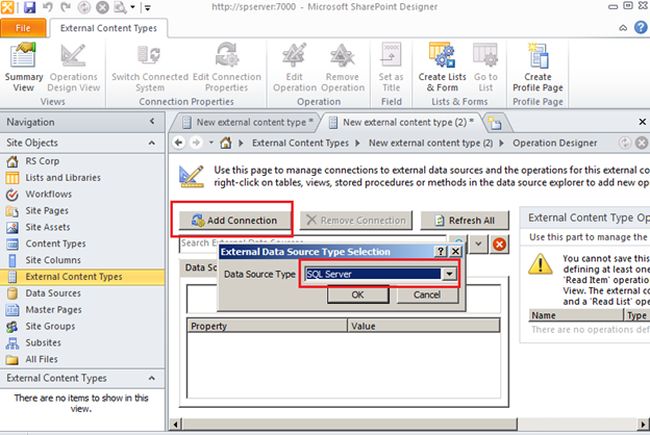Click Edit Connection Properties

pos(226,68)
